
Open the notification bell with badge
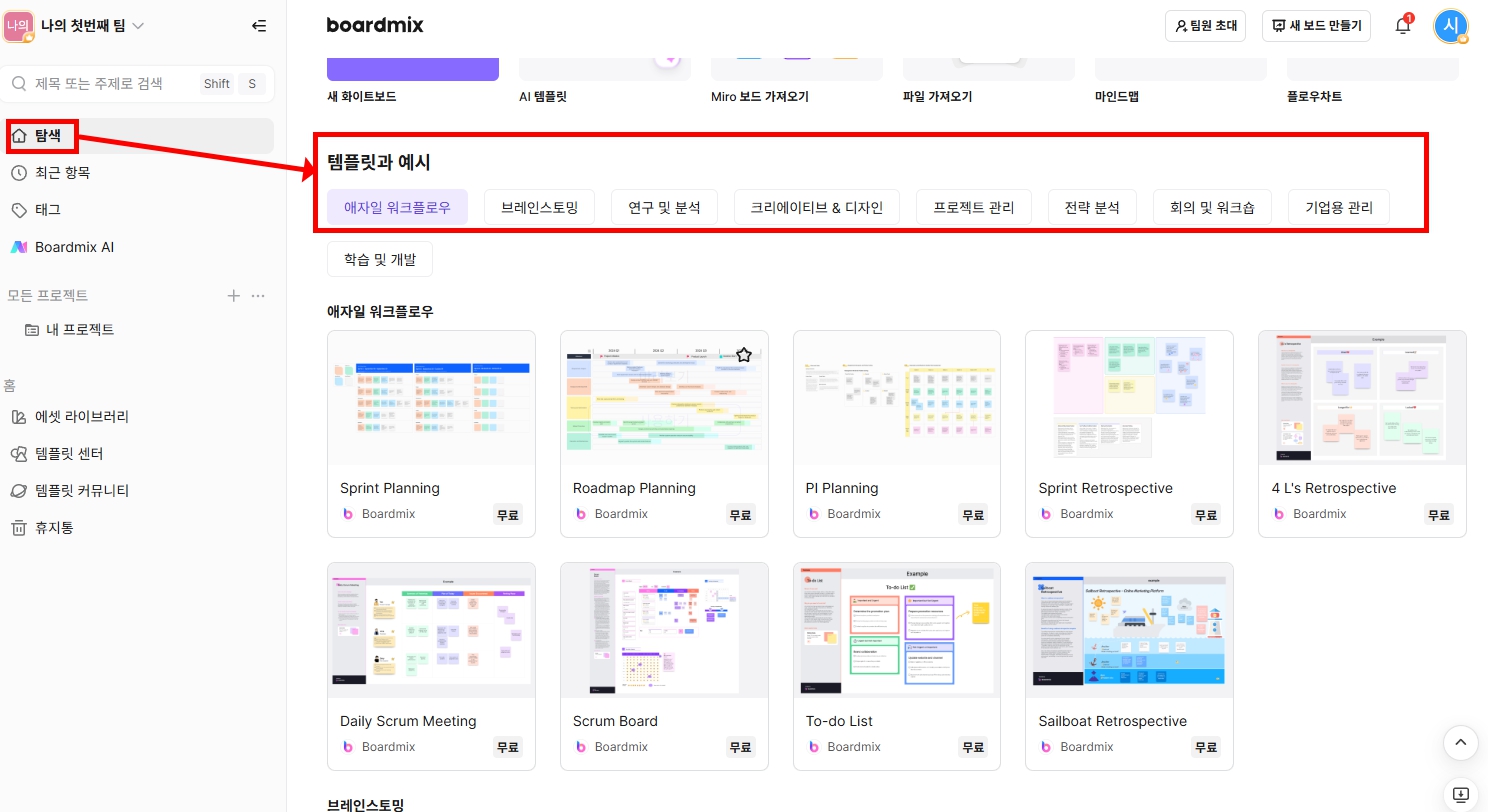tap(1403, 26)
